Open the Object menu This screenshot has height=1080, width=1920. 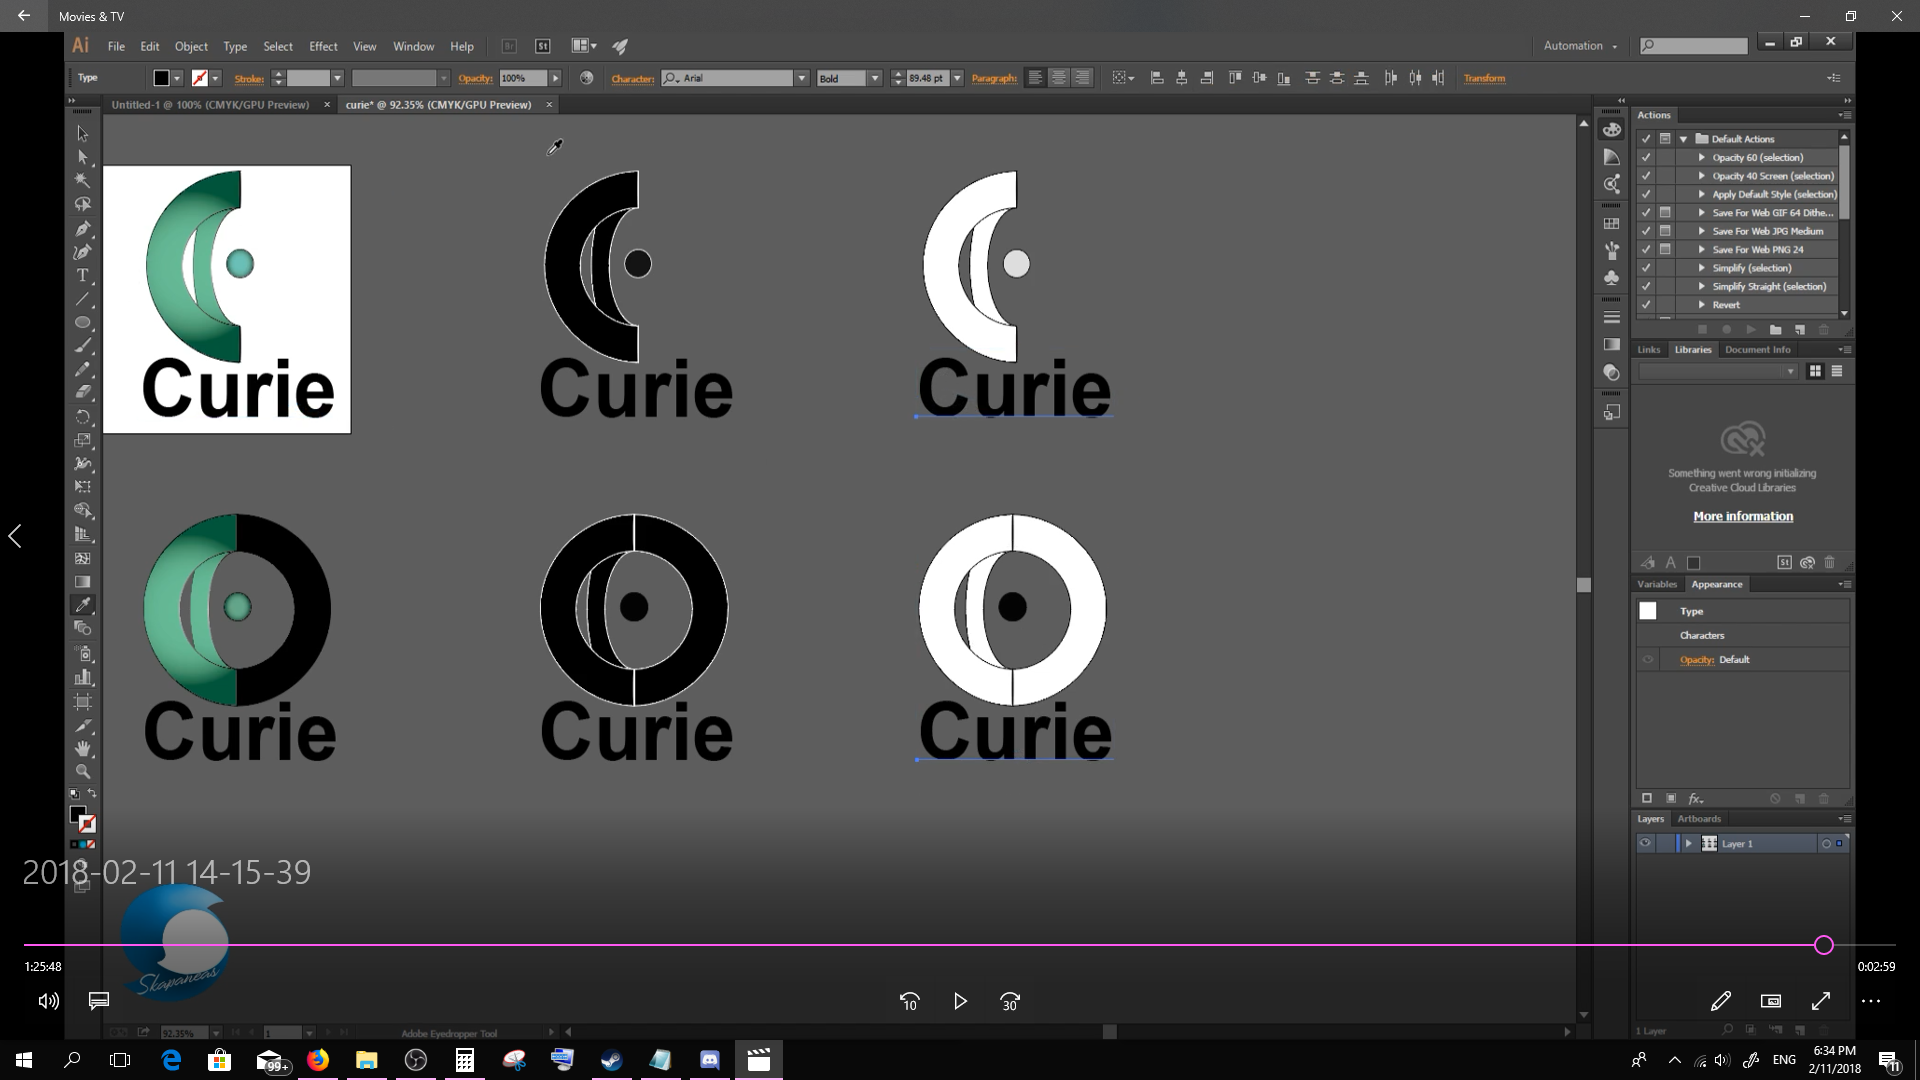pyautogui.click(x=191, y=46)
